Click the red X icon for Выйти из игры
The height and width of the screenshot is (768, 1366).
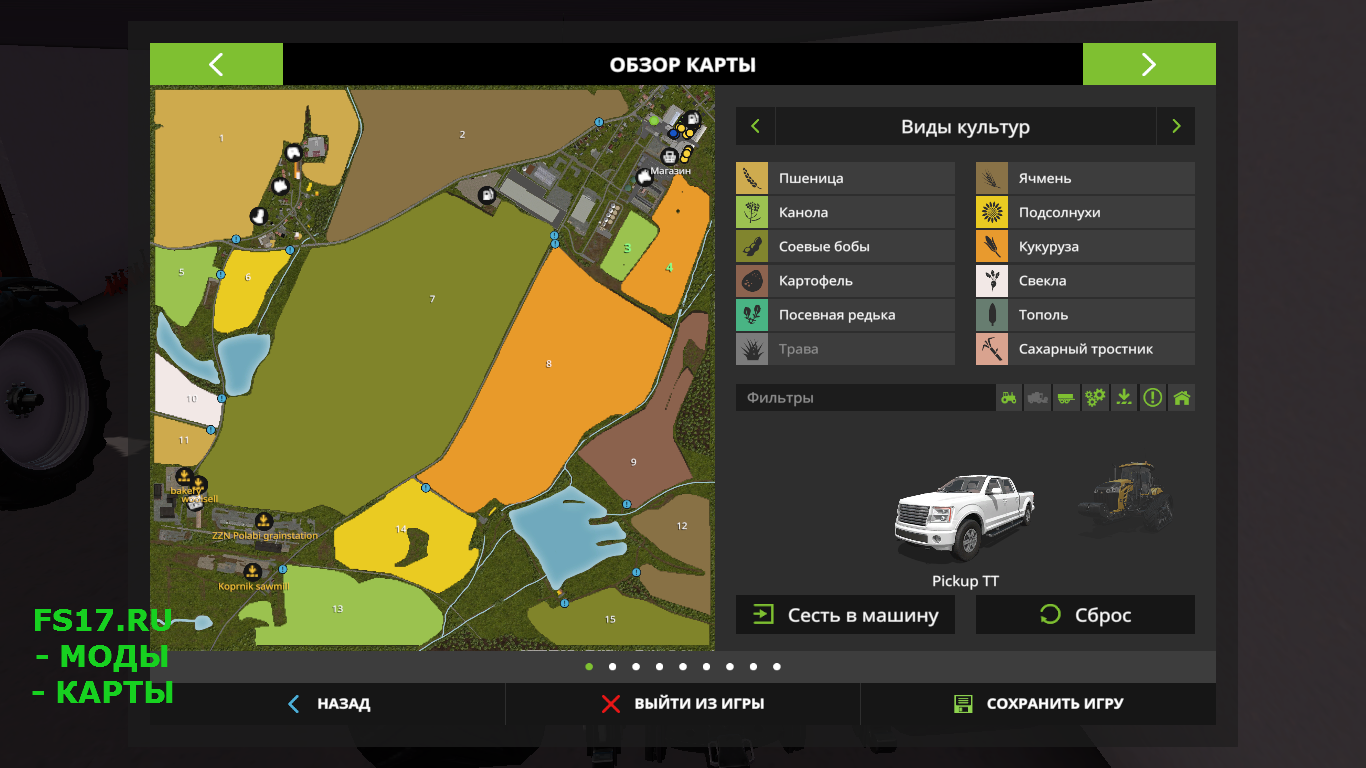click(611, 704)
